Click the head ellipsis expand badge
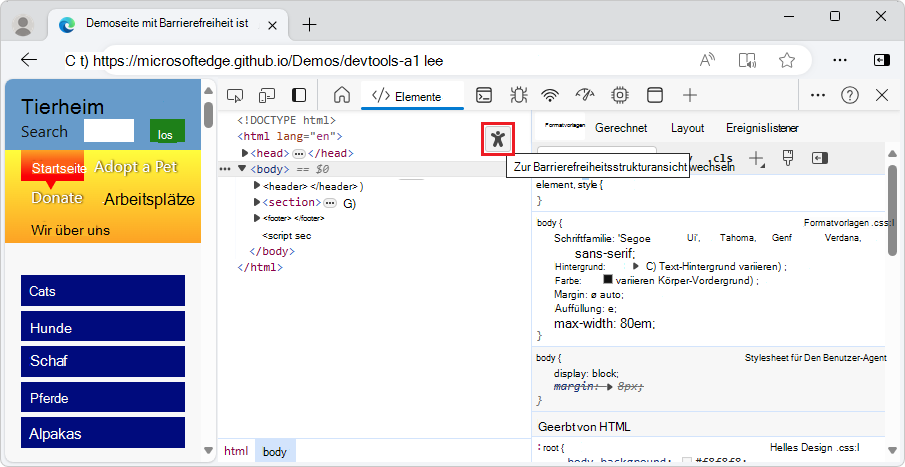This screenshot has height=467, width=905. (298, 154)
